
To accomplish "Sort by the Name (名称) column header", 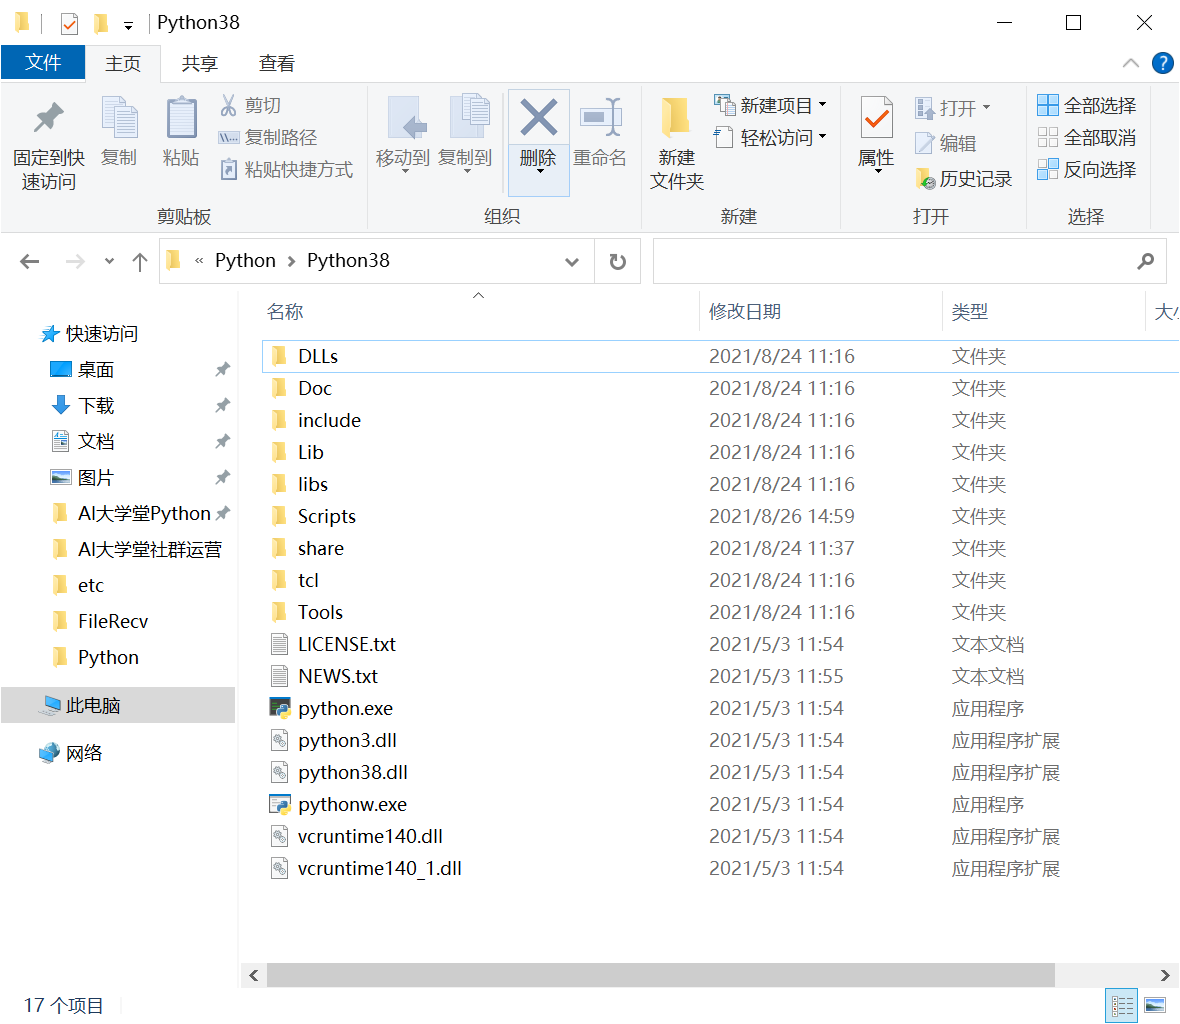I will click(x=284, y=311).
